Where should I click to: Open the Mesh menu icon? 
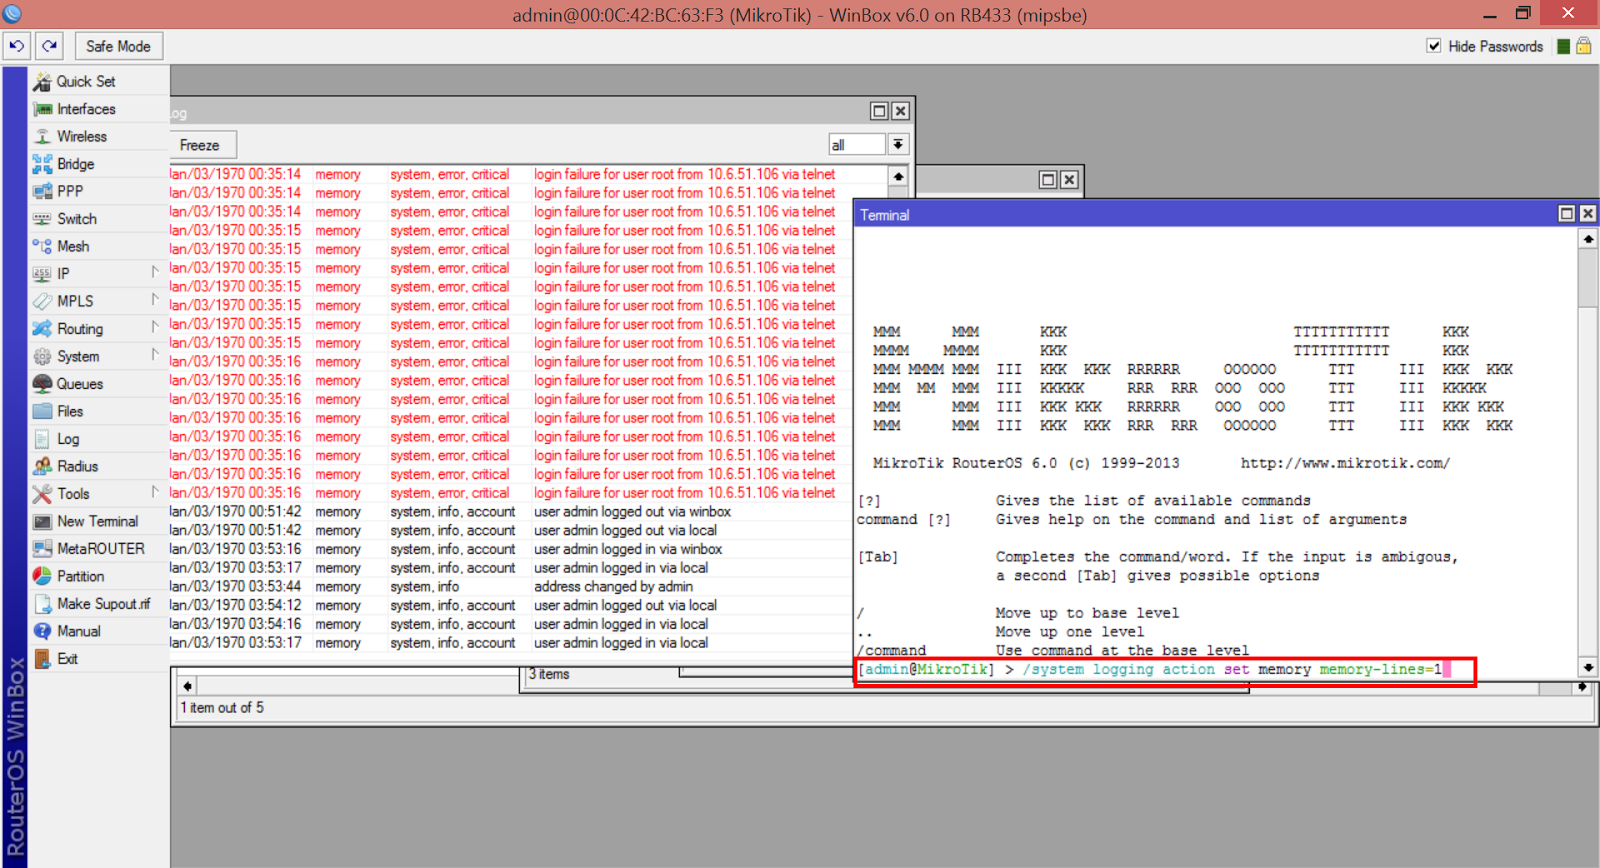coord(42,246)
